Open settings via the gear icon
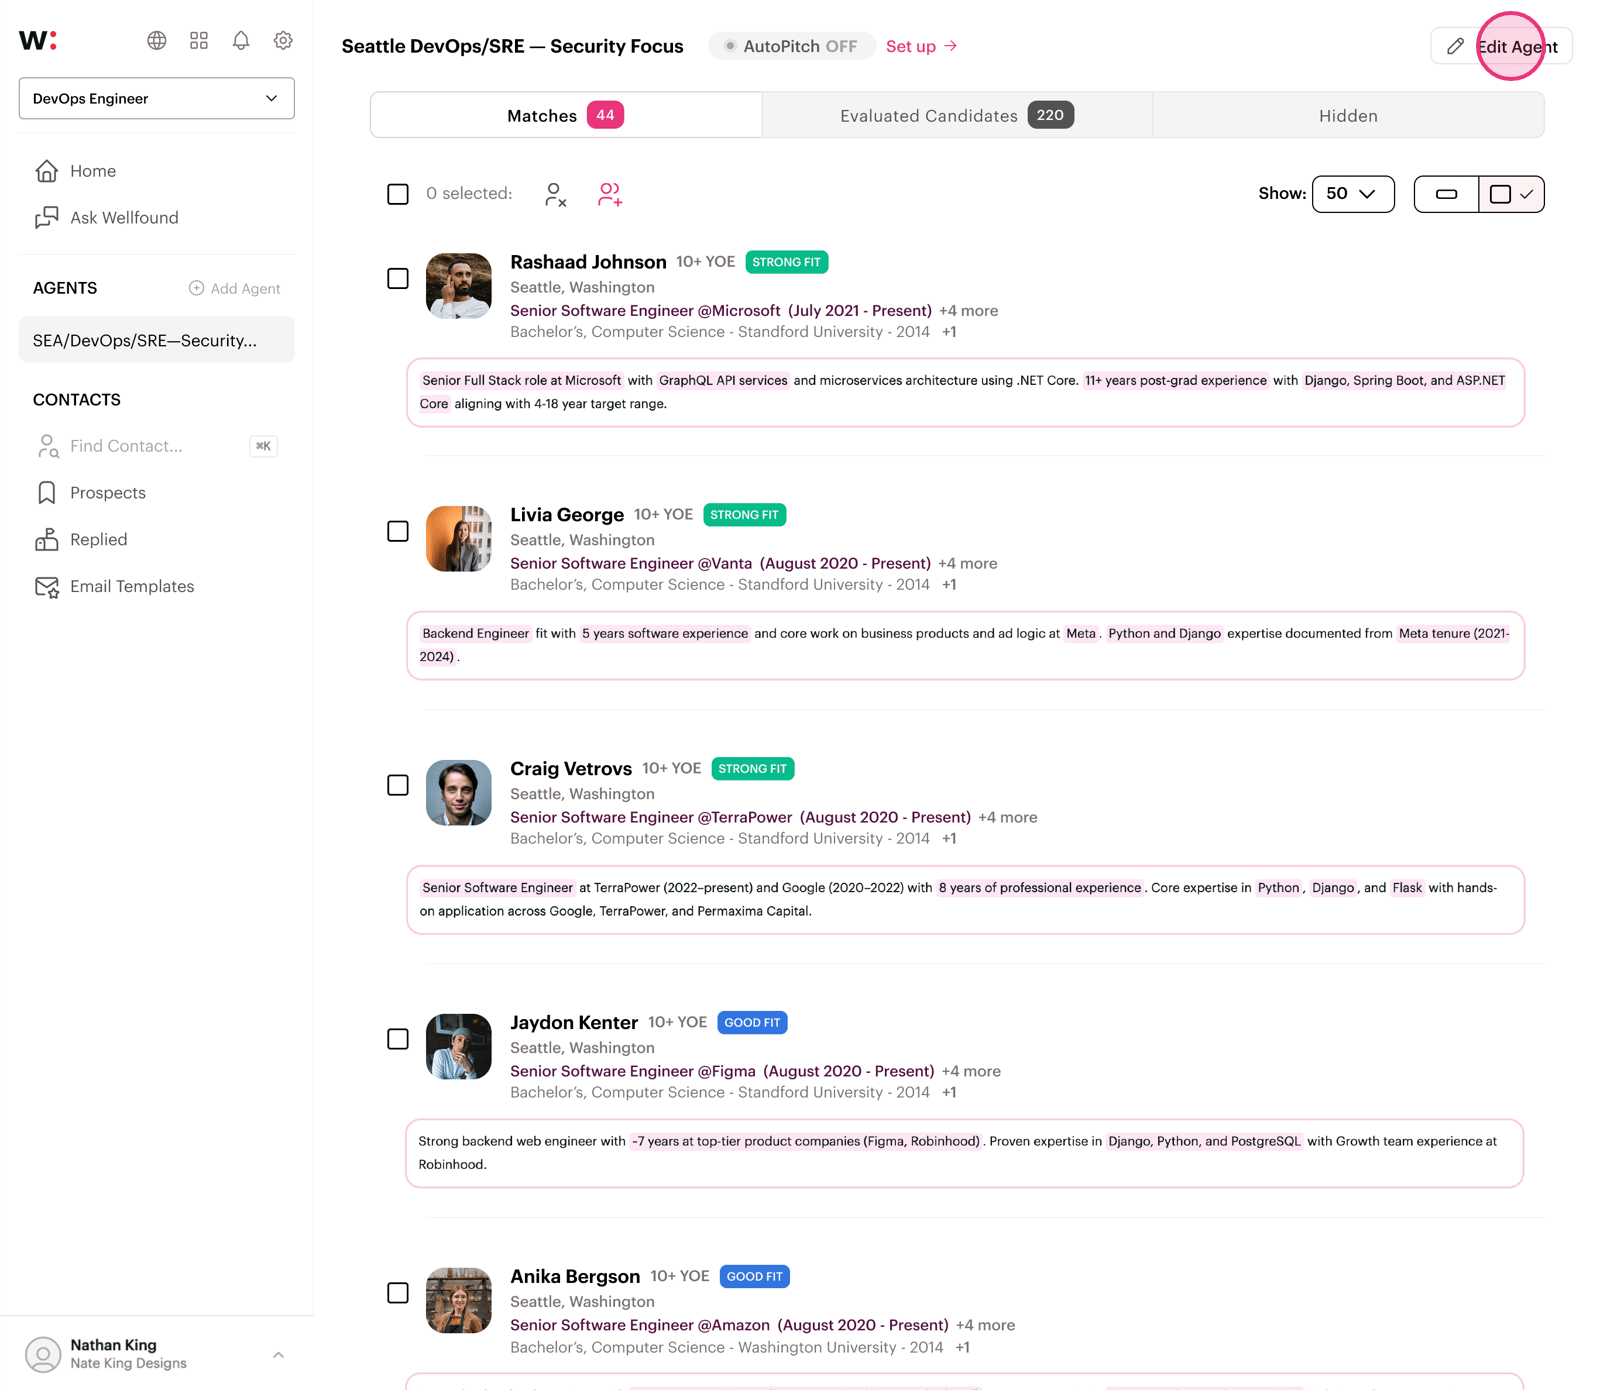Viewport: 1600px width, 1390px height. (283, 41)
